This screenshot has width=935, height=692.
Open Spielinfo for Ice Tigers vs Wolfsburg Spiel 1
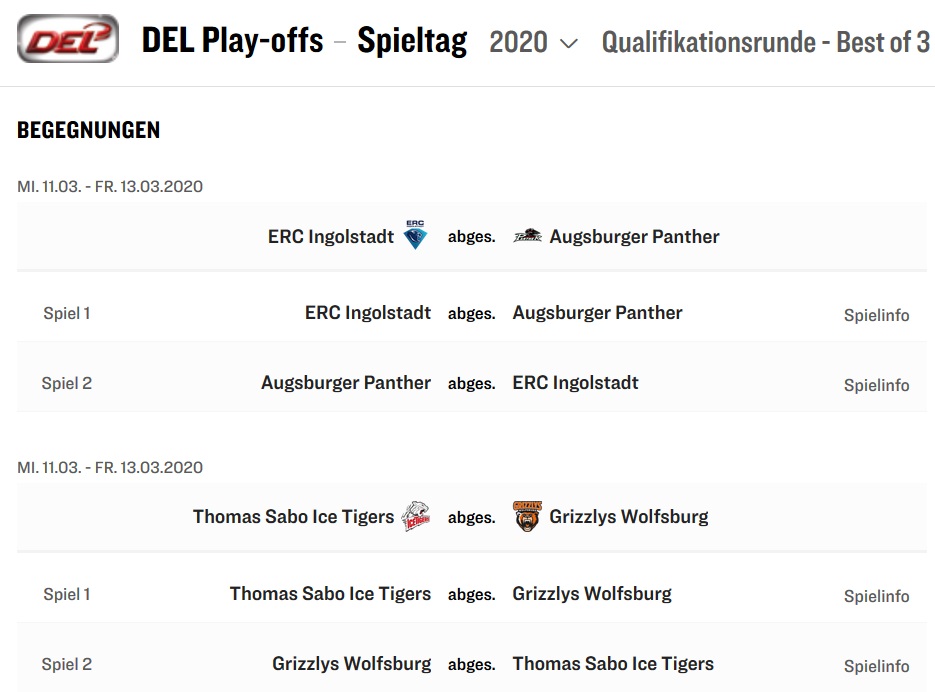(x=876, y=596)
